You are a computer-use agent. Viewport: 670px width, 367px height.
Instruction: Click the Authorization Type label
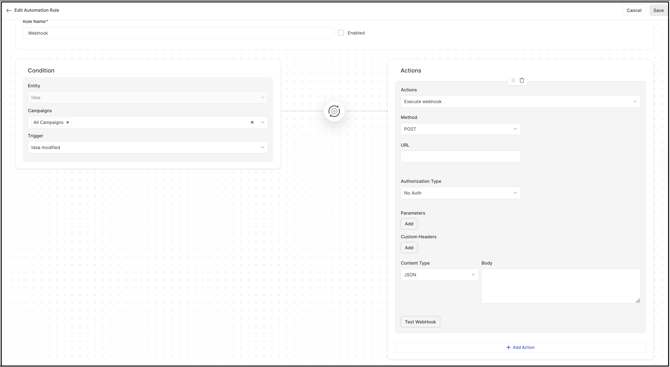(421, 181)
